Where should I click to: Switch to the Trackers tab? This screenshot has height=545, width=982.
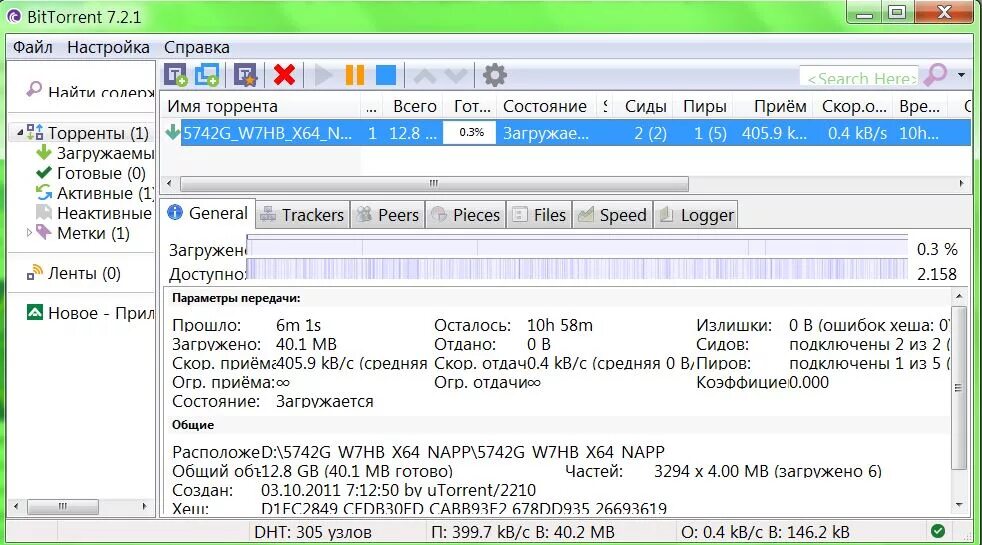click(302, 215)
